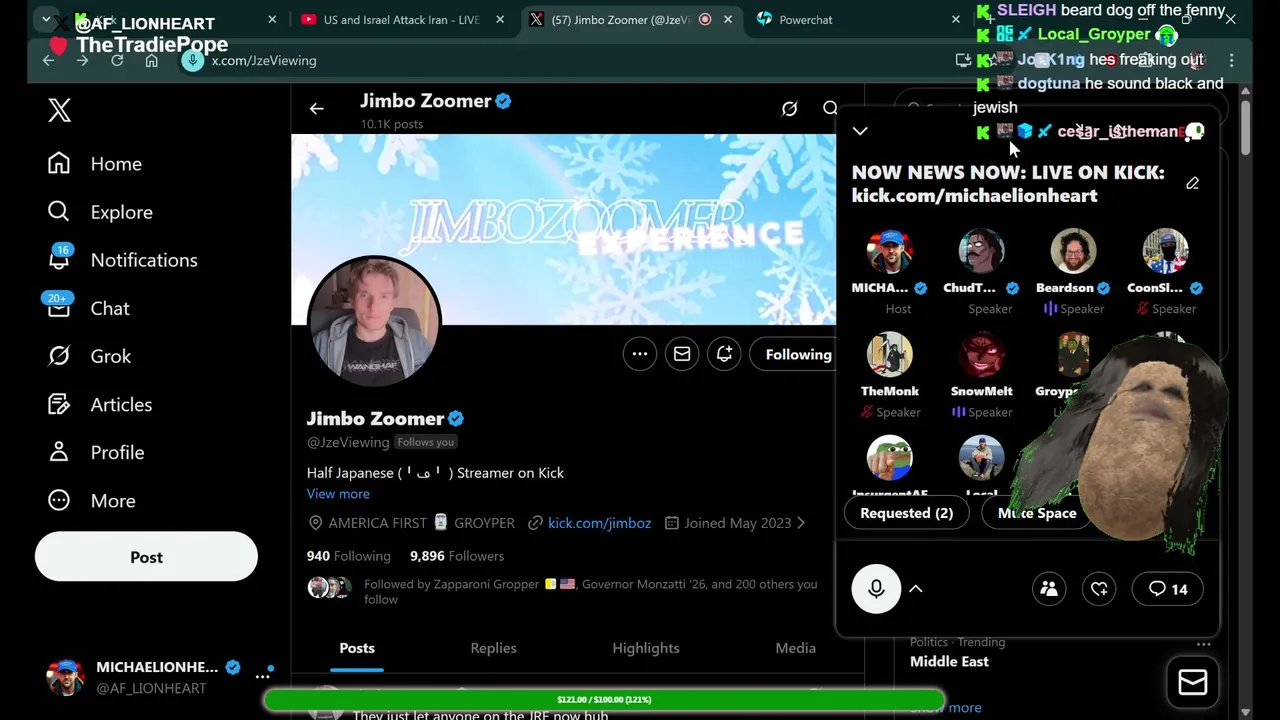Reload the page in browser
This screenshot has height=720, width=1280.
(117, 61)
